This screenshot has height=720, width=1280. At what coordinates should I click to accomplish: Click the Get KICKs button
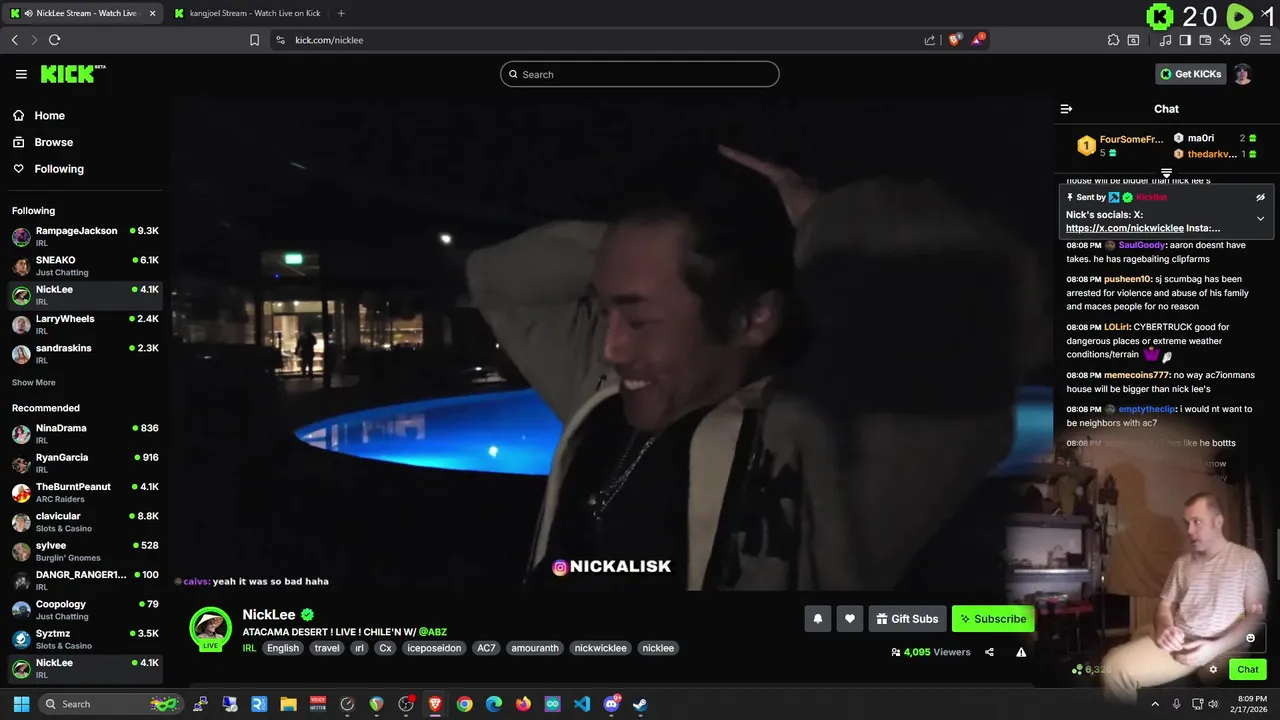[x=1190, y=74]
